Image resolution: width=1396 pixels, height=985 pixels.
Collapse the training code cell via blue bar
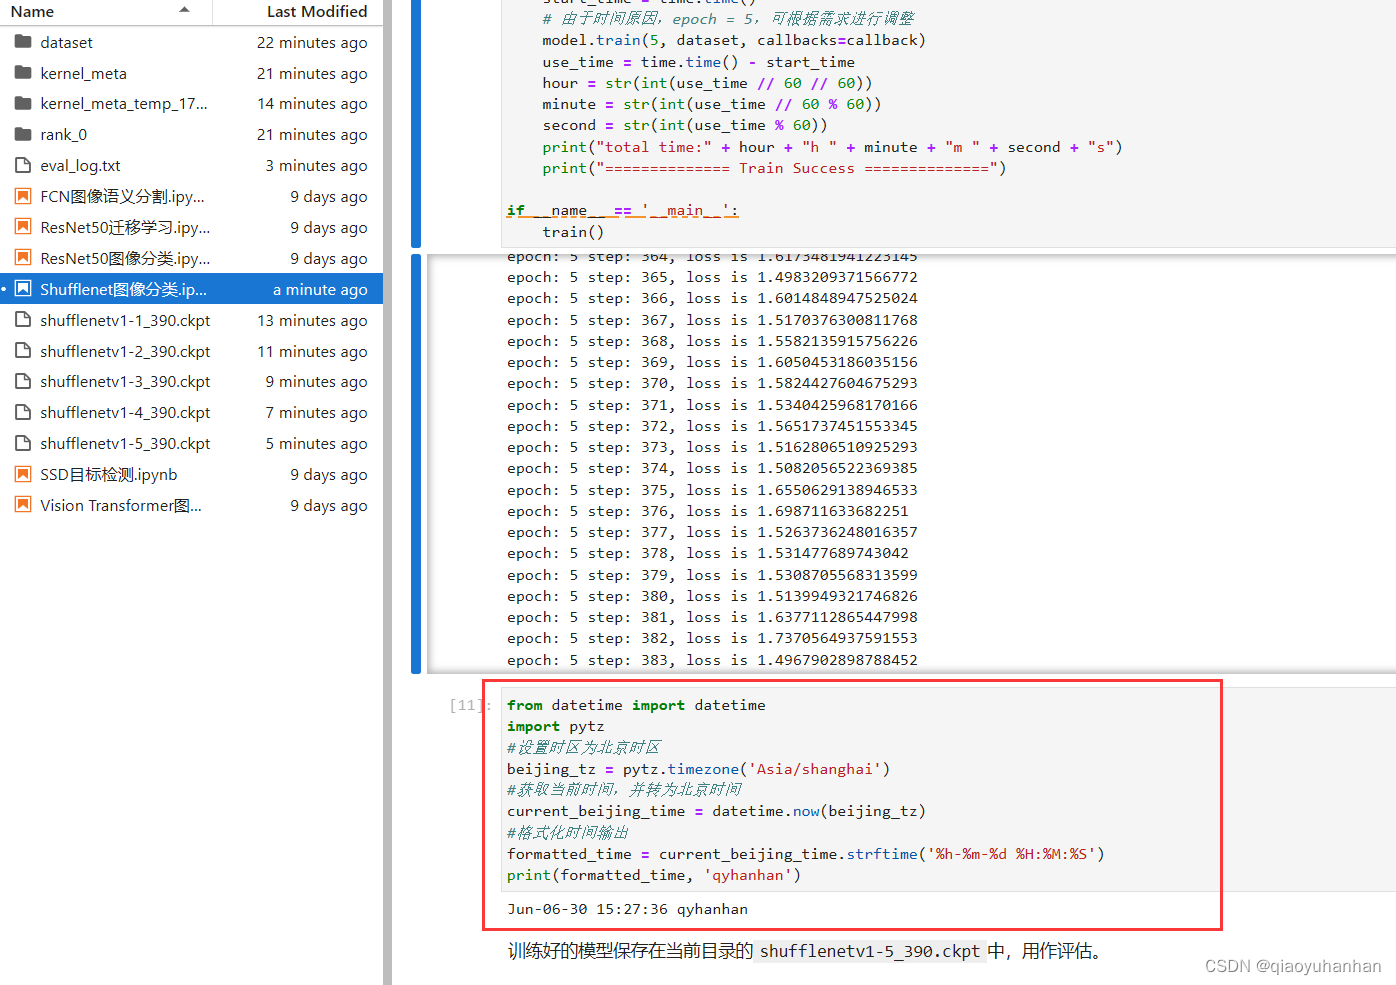(x=416, y=123)
